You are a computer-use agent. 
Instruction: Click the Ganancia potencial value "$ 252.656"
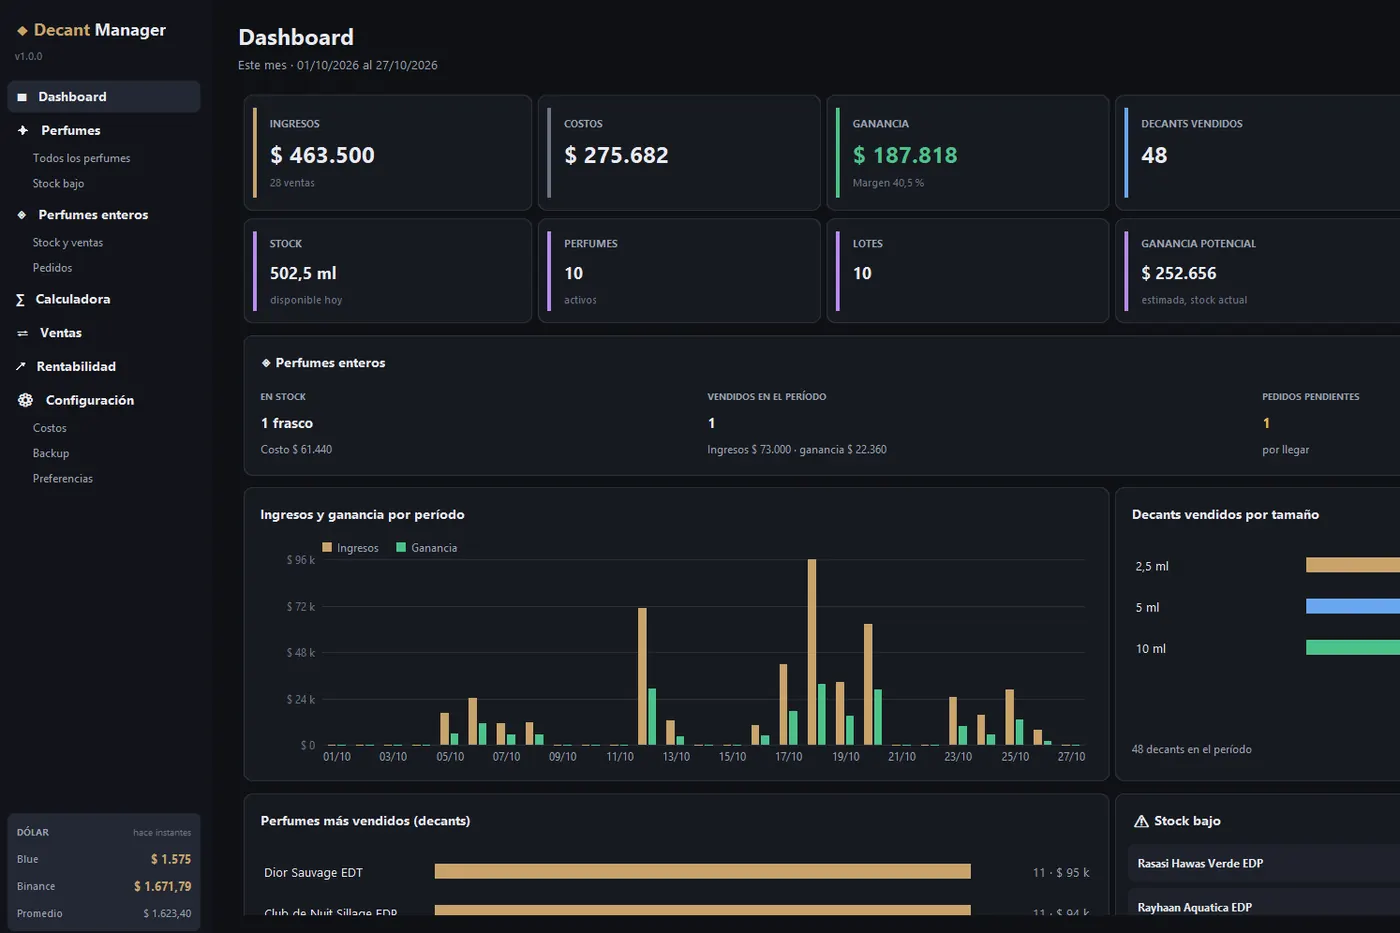point(1179,273)
